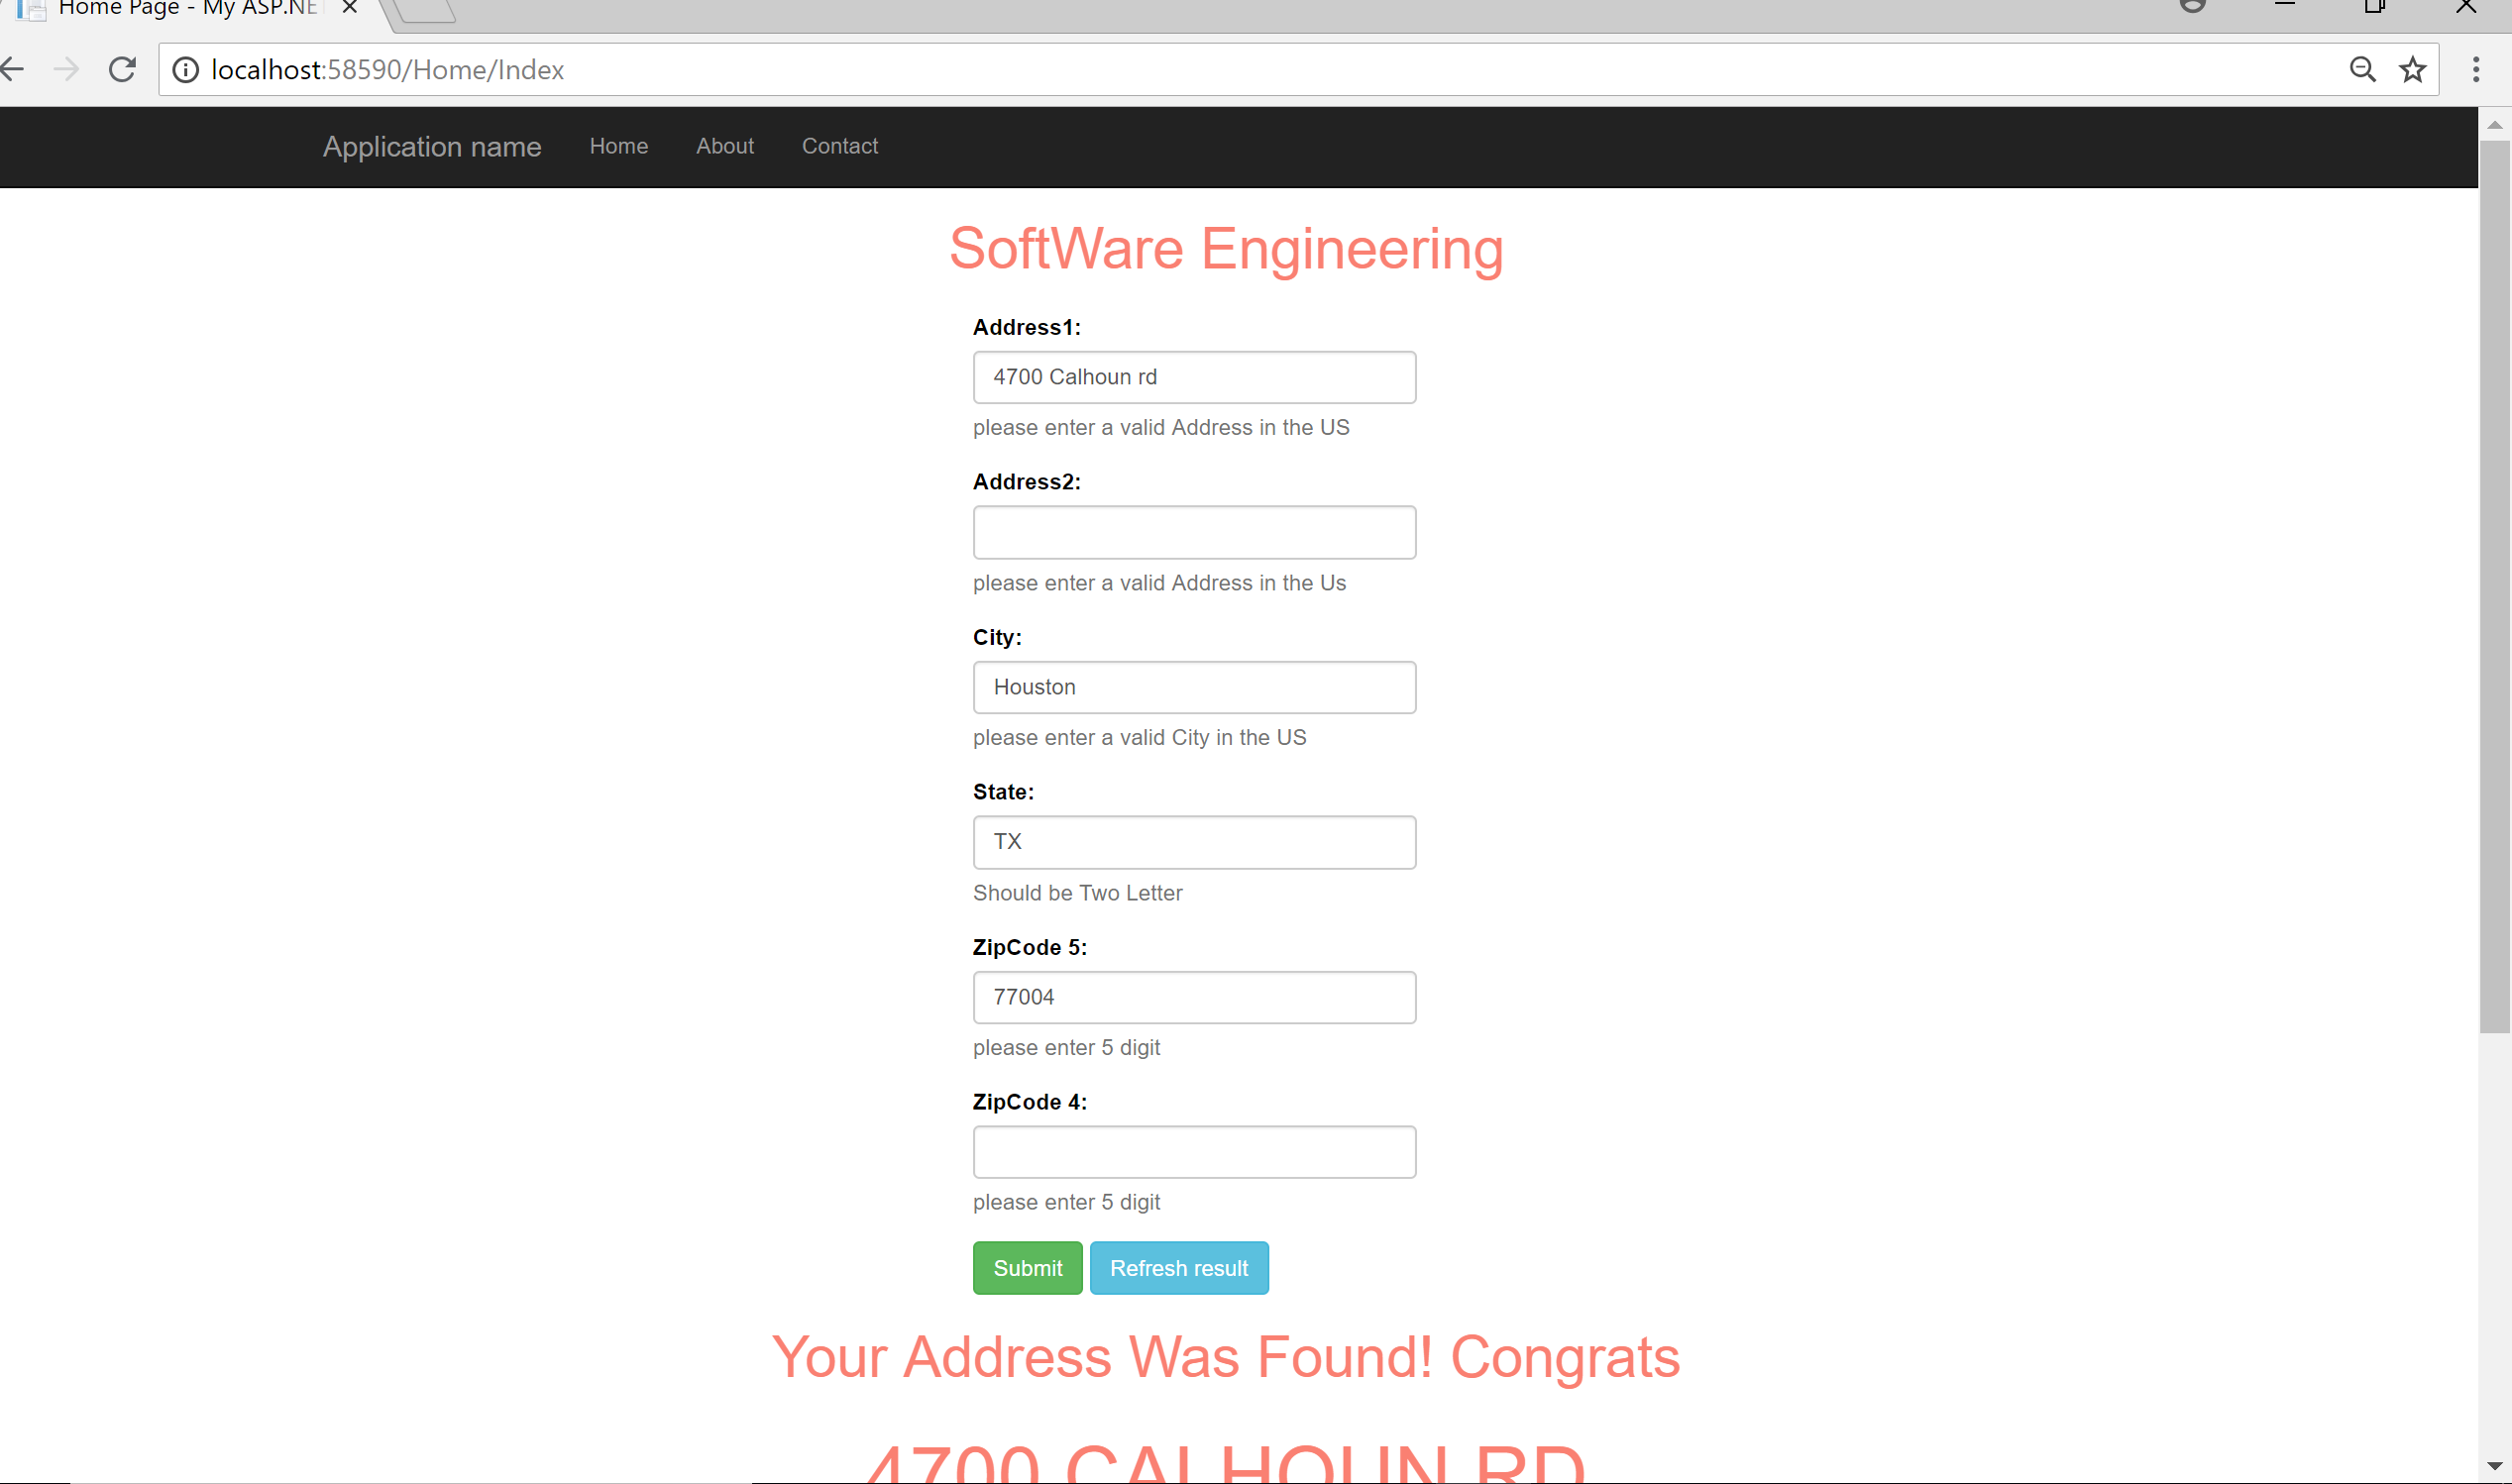The image size is (2512, 1484).
Task: Open the Chrome three-dot menu
Action: pyautogui.click(x=2475, y=69)
